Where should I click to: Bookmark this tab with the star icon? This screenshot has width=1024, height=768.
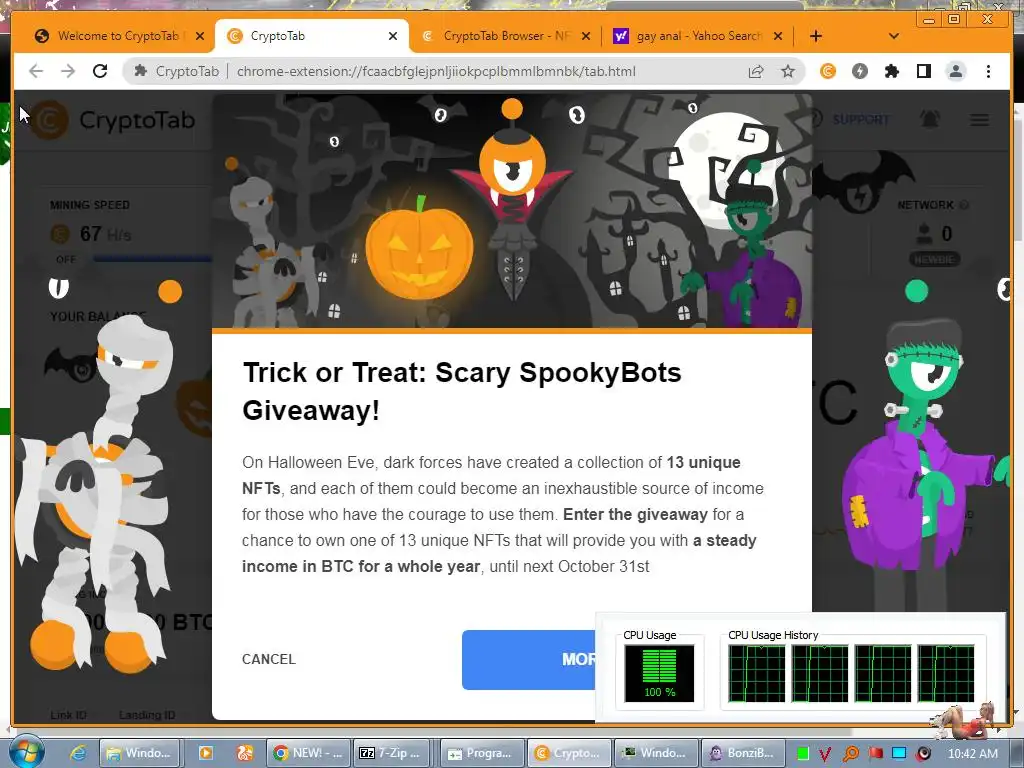click(788, 71)
